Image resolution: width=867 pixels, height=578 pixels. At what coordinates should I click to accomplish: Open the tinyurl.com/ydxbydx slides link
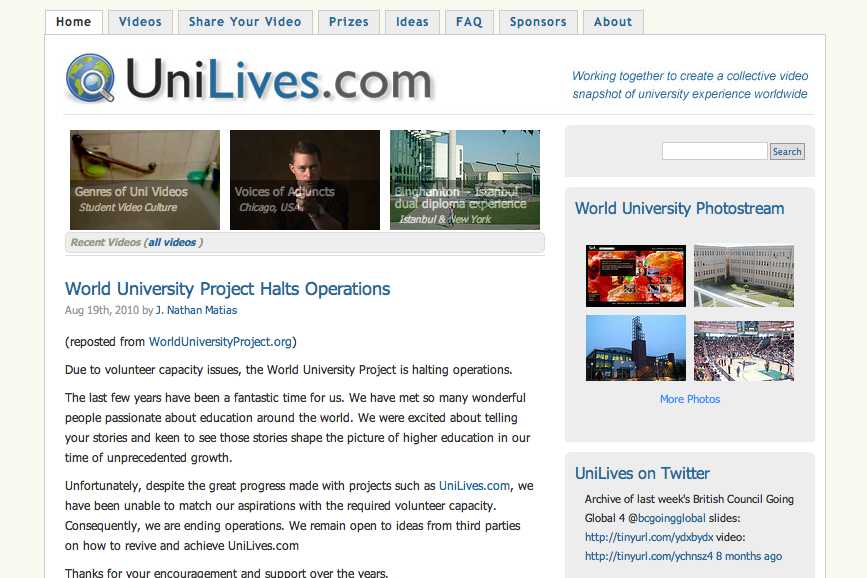[x=649, y=537]
